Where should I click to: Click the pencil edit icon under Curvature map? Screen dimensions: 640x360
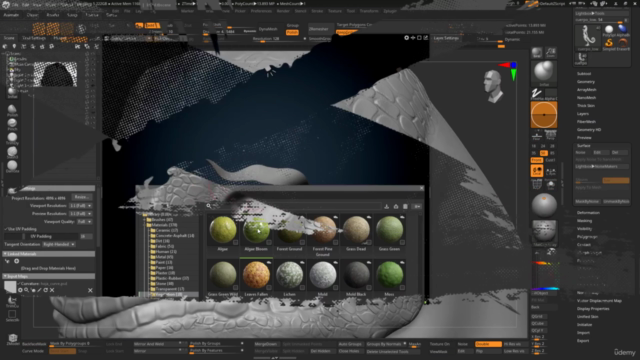39,290
